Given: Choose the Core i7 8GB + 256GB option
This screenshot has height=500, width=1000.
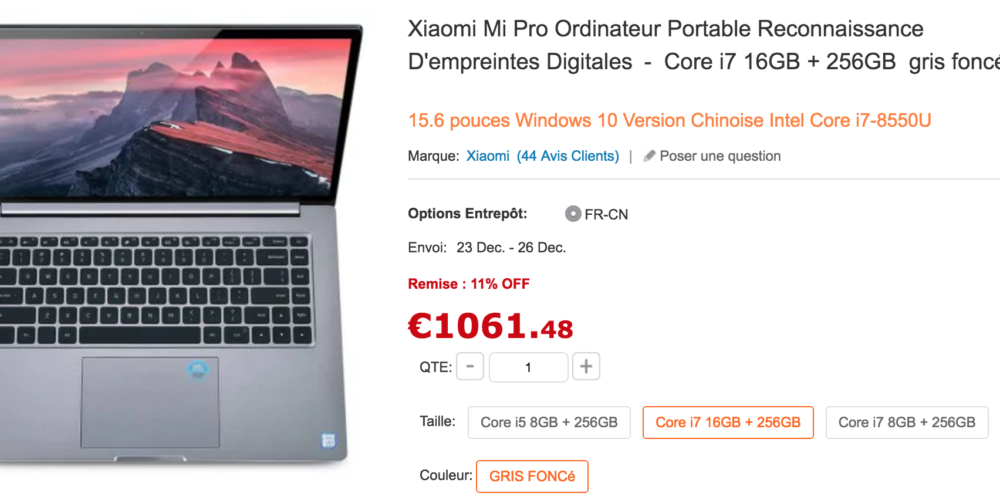Looking at the screenshot, I should coord(907,422).
